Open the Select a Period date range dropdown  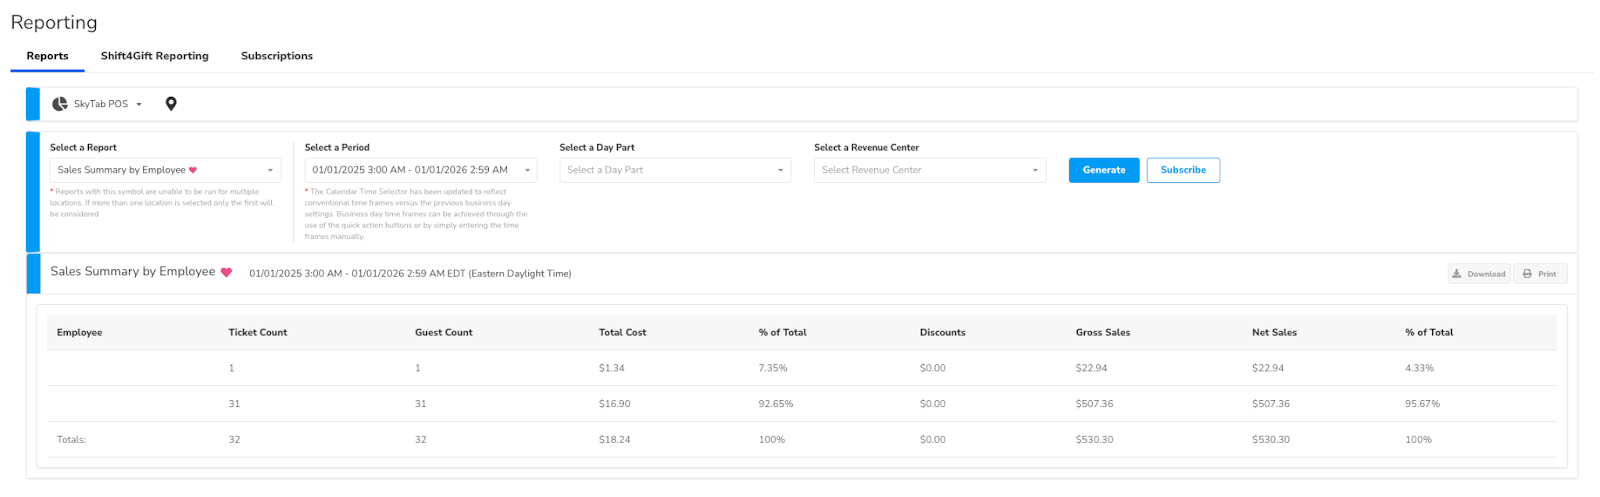(x=420, y=170)
